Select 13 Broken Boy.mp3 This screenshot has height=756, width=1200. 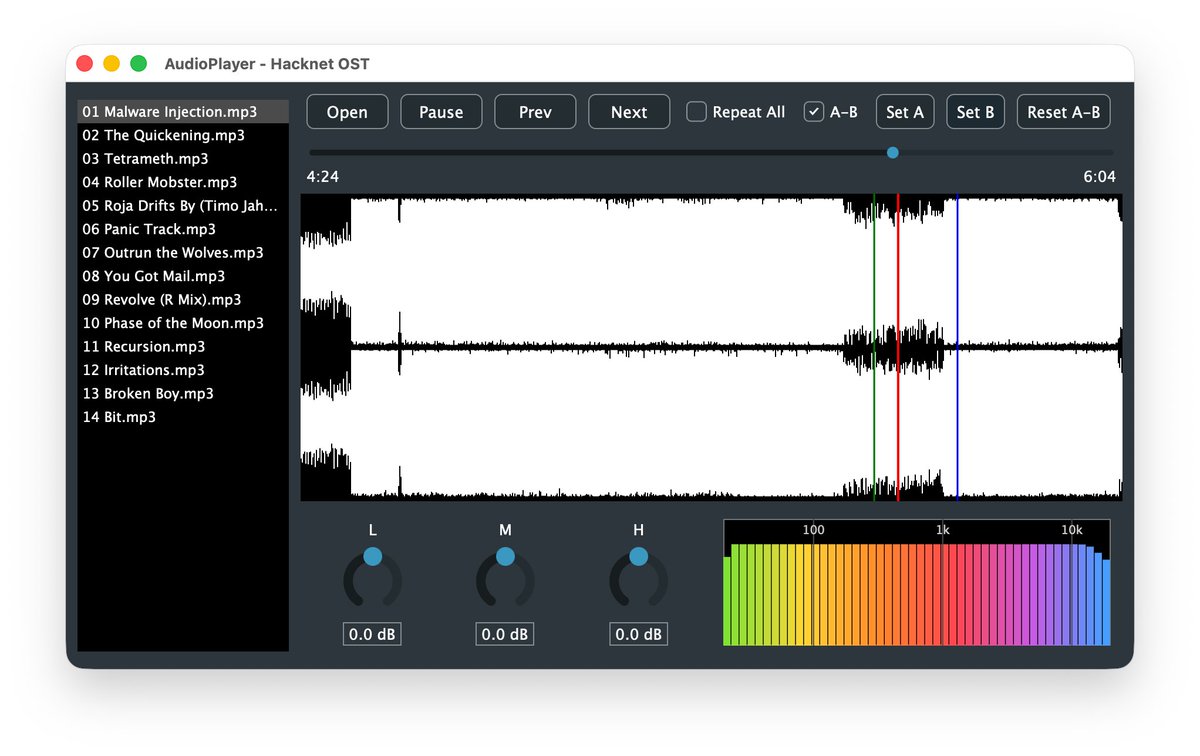pyautogui.click(x=183, y=394)
